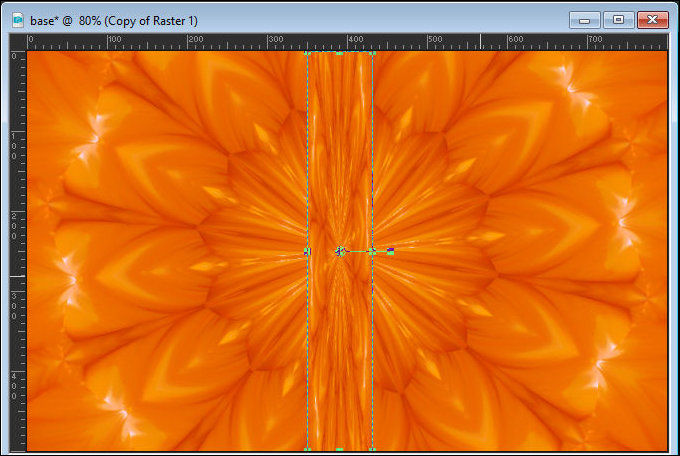Image resolution: width=680 pixels, height=456 pixels.
Task: Click the ruler origin corner box
Action: point(17,41)
